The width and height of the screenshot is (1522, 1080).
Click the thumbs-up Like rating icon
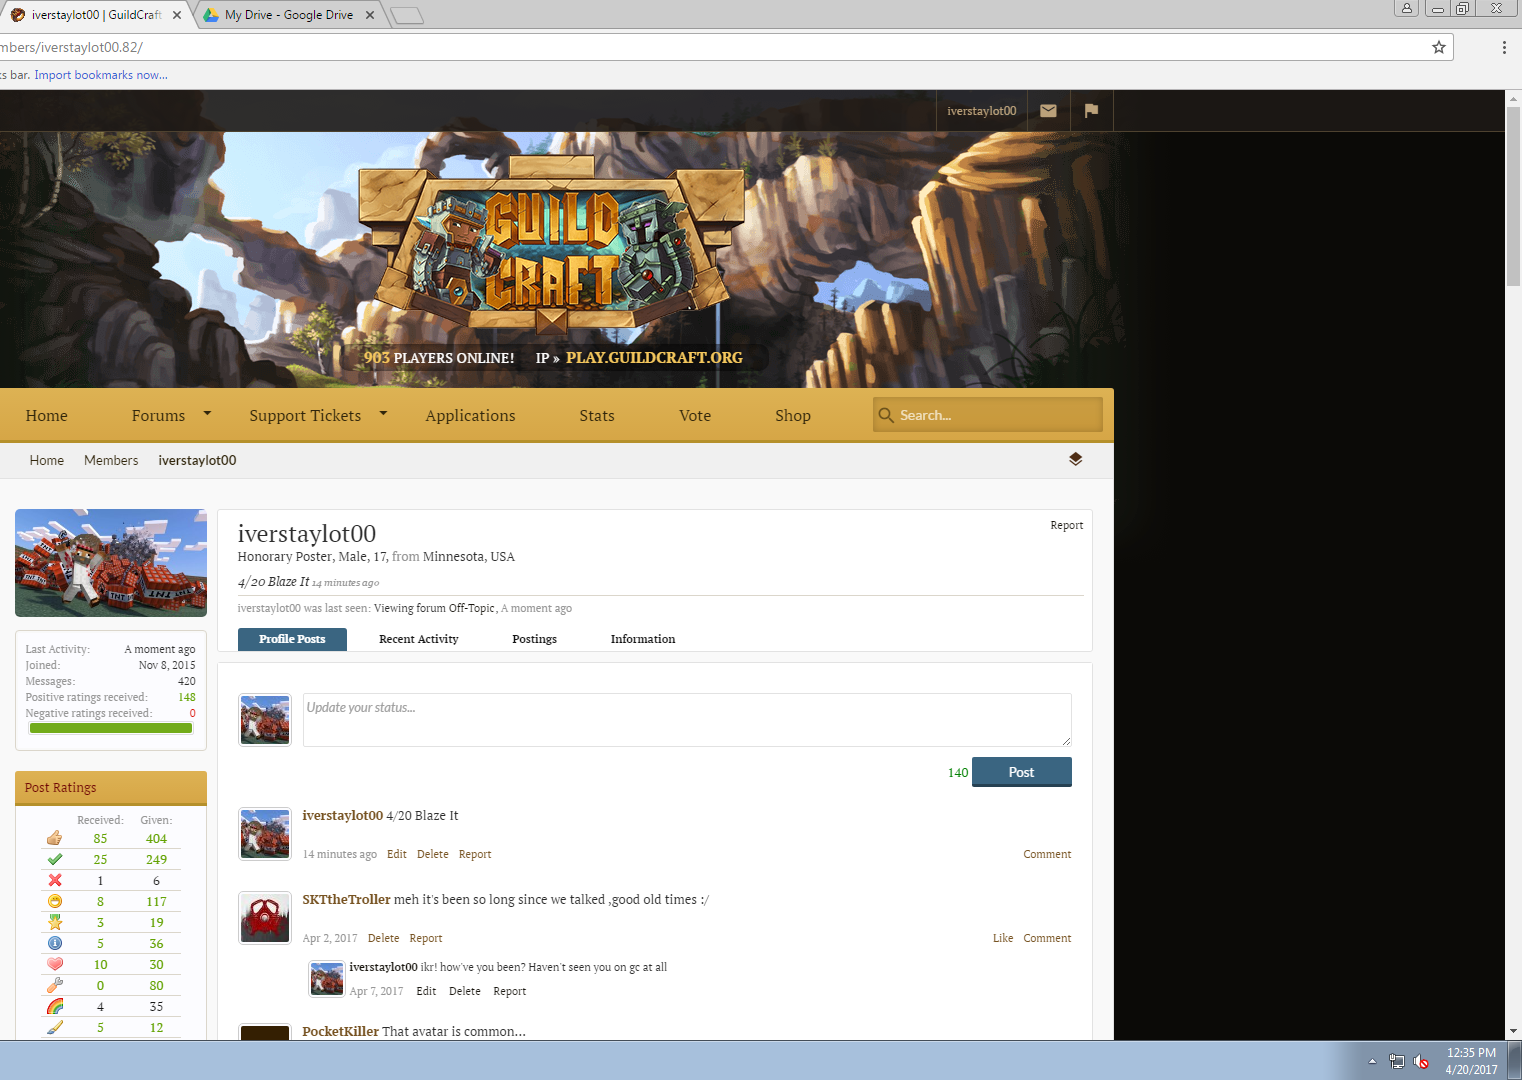point(55,838)
